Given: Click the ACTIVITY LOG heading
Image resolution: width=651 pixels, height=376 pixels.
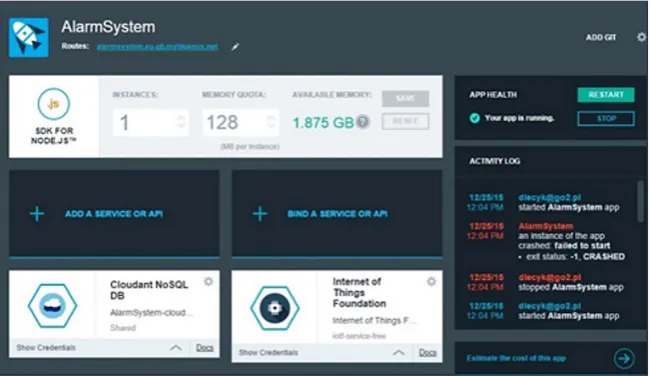Looking at the screenshot, I should click(494, 161).
